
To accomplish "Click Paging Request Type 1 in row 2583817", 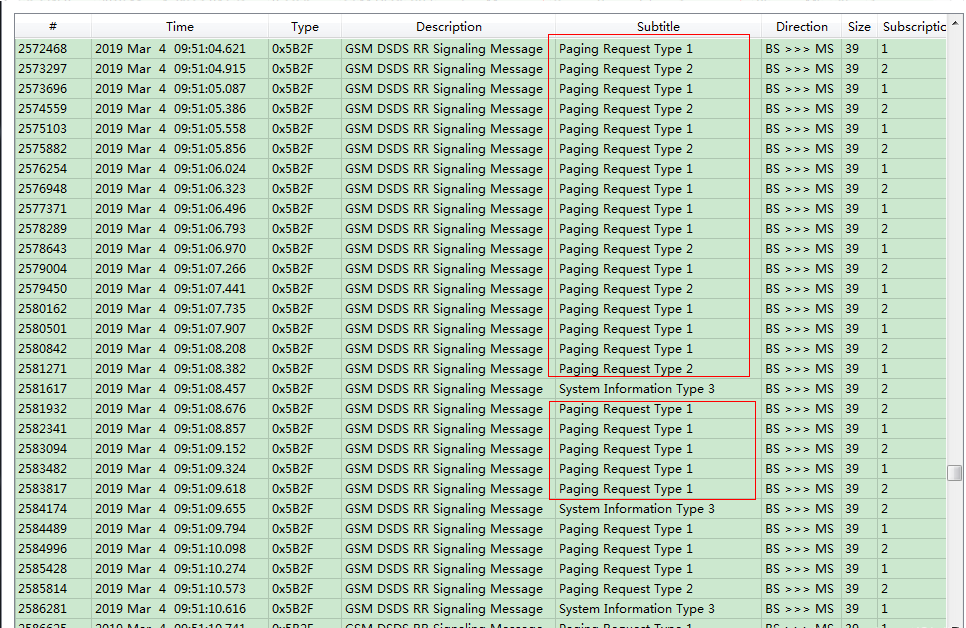I will pyautogui.click(x=625, y=489).
